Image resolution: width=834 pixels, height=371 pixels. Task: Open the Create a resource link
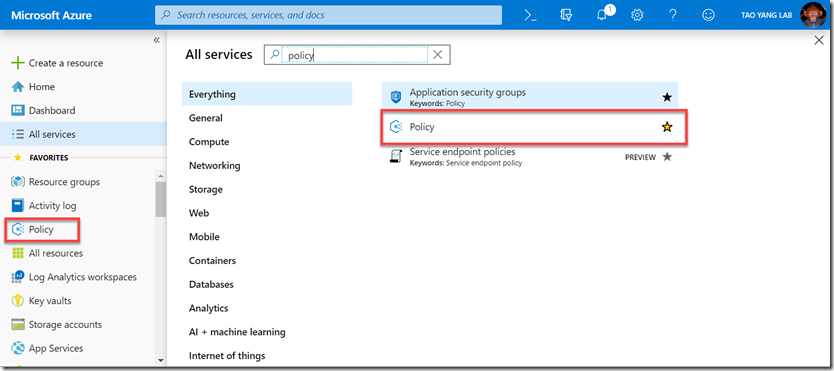pyautogui.click(x=66, y=63)
